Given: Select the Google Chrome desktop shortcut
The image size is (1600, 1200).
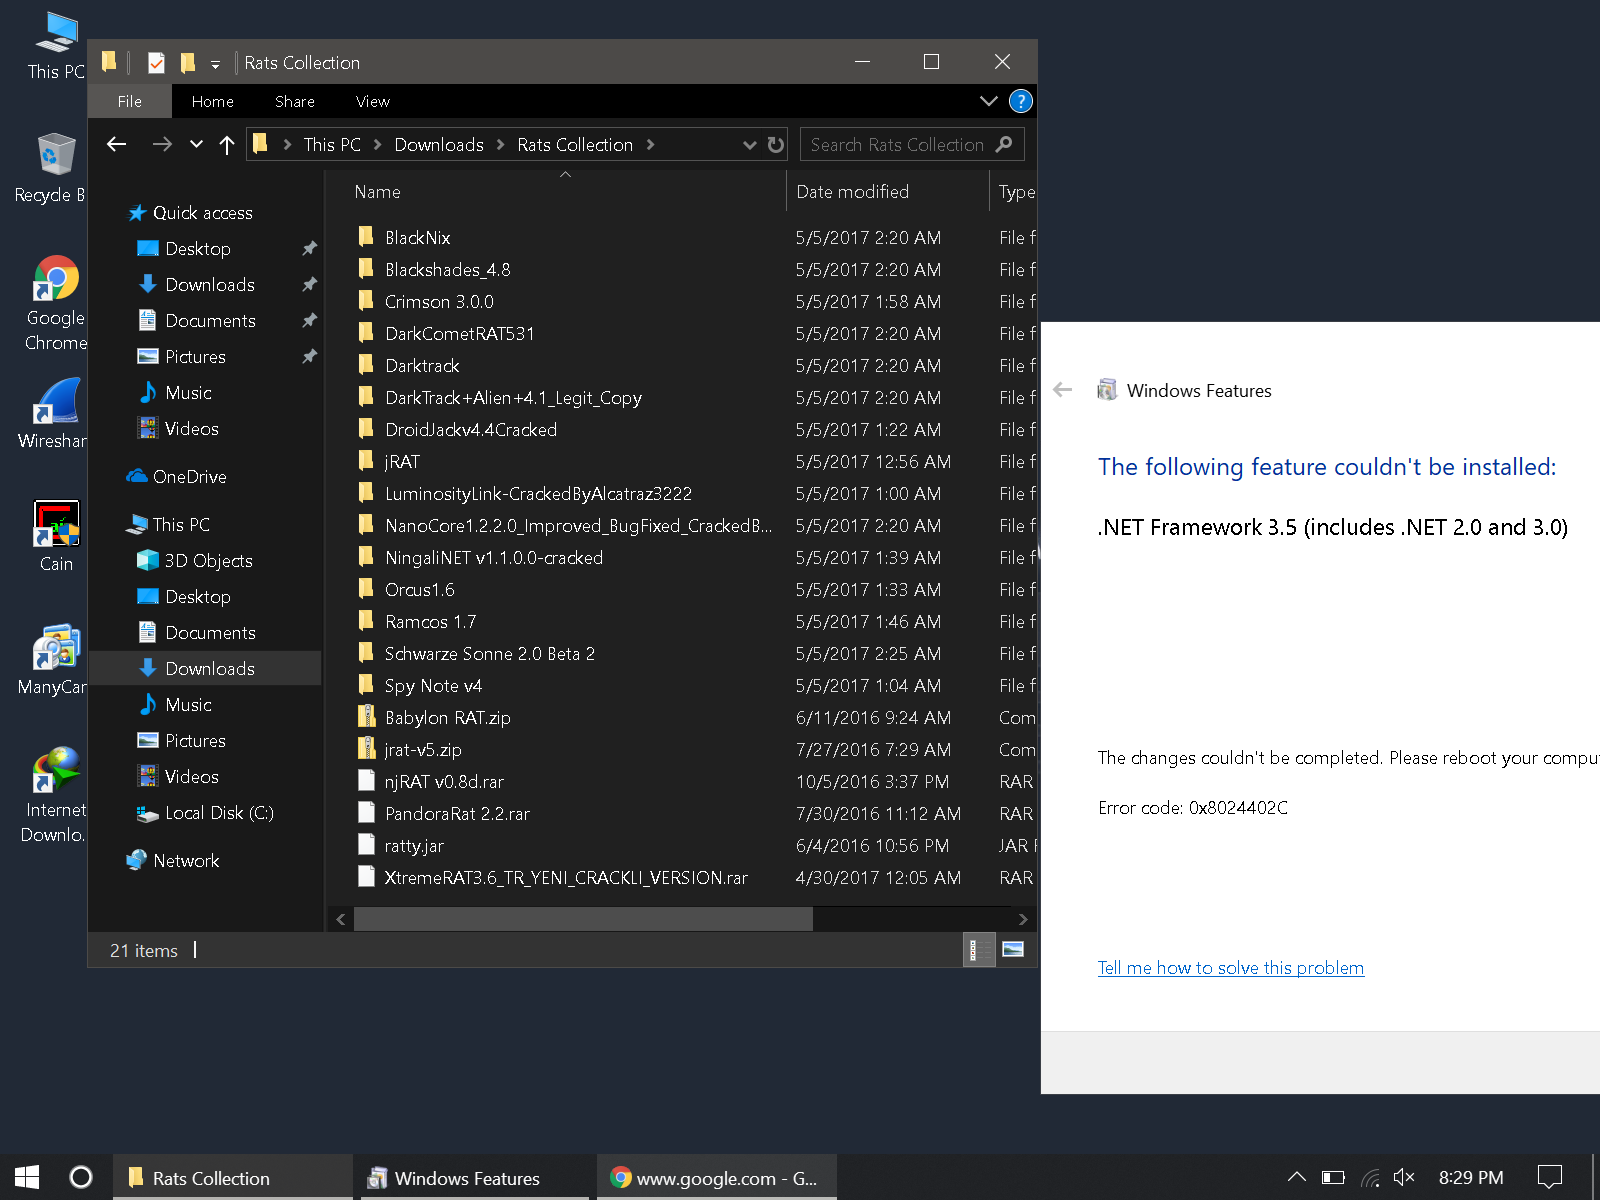Looking at the screenshot, I should click(55, 304).
